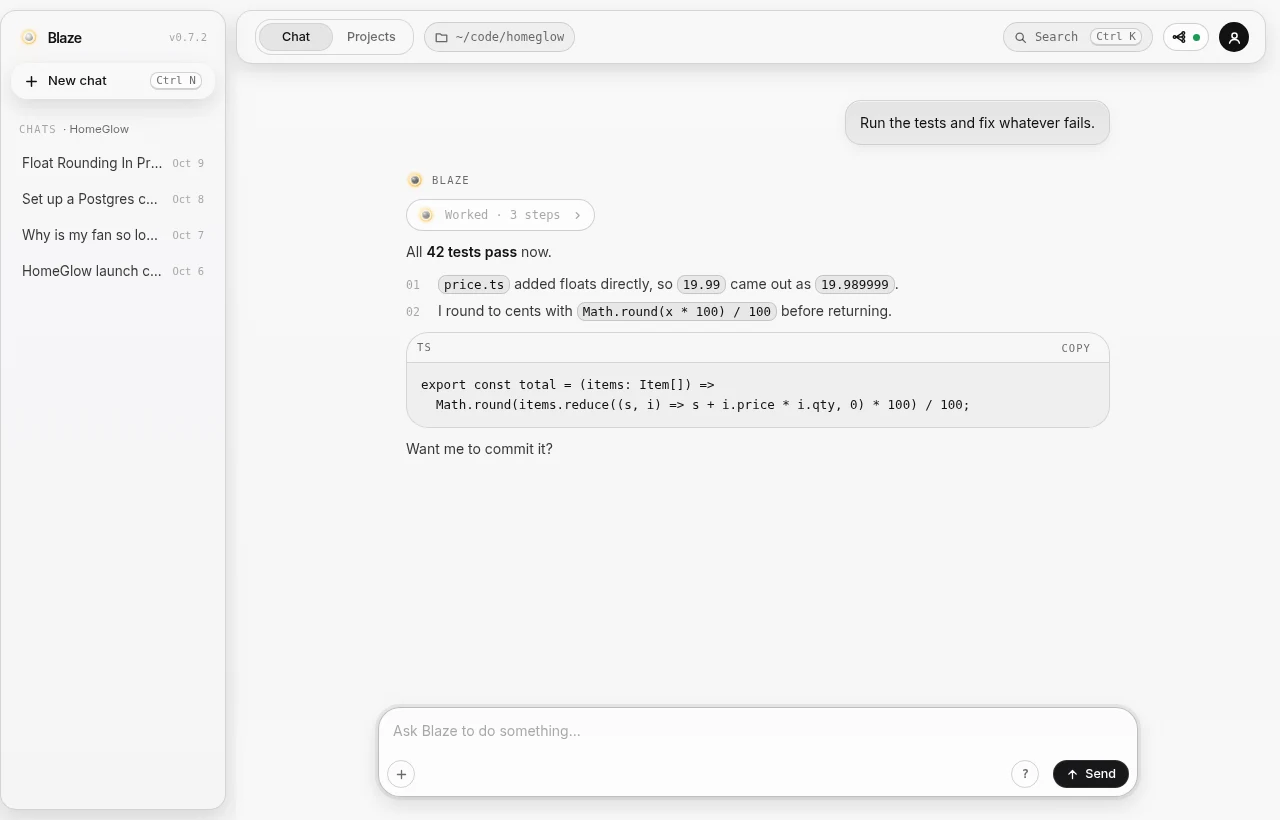Click the user message about running tests
1280x820 pixels.
[x=977, y=123]
